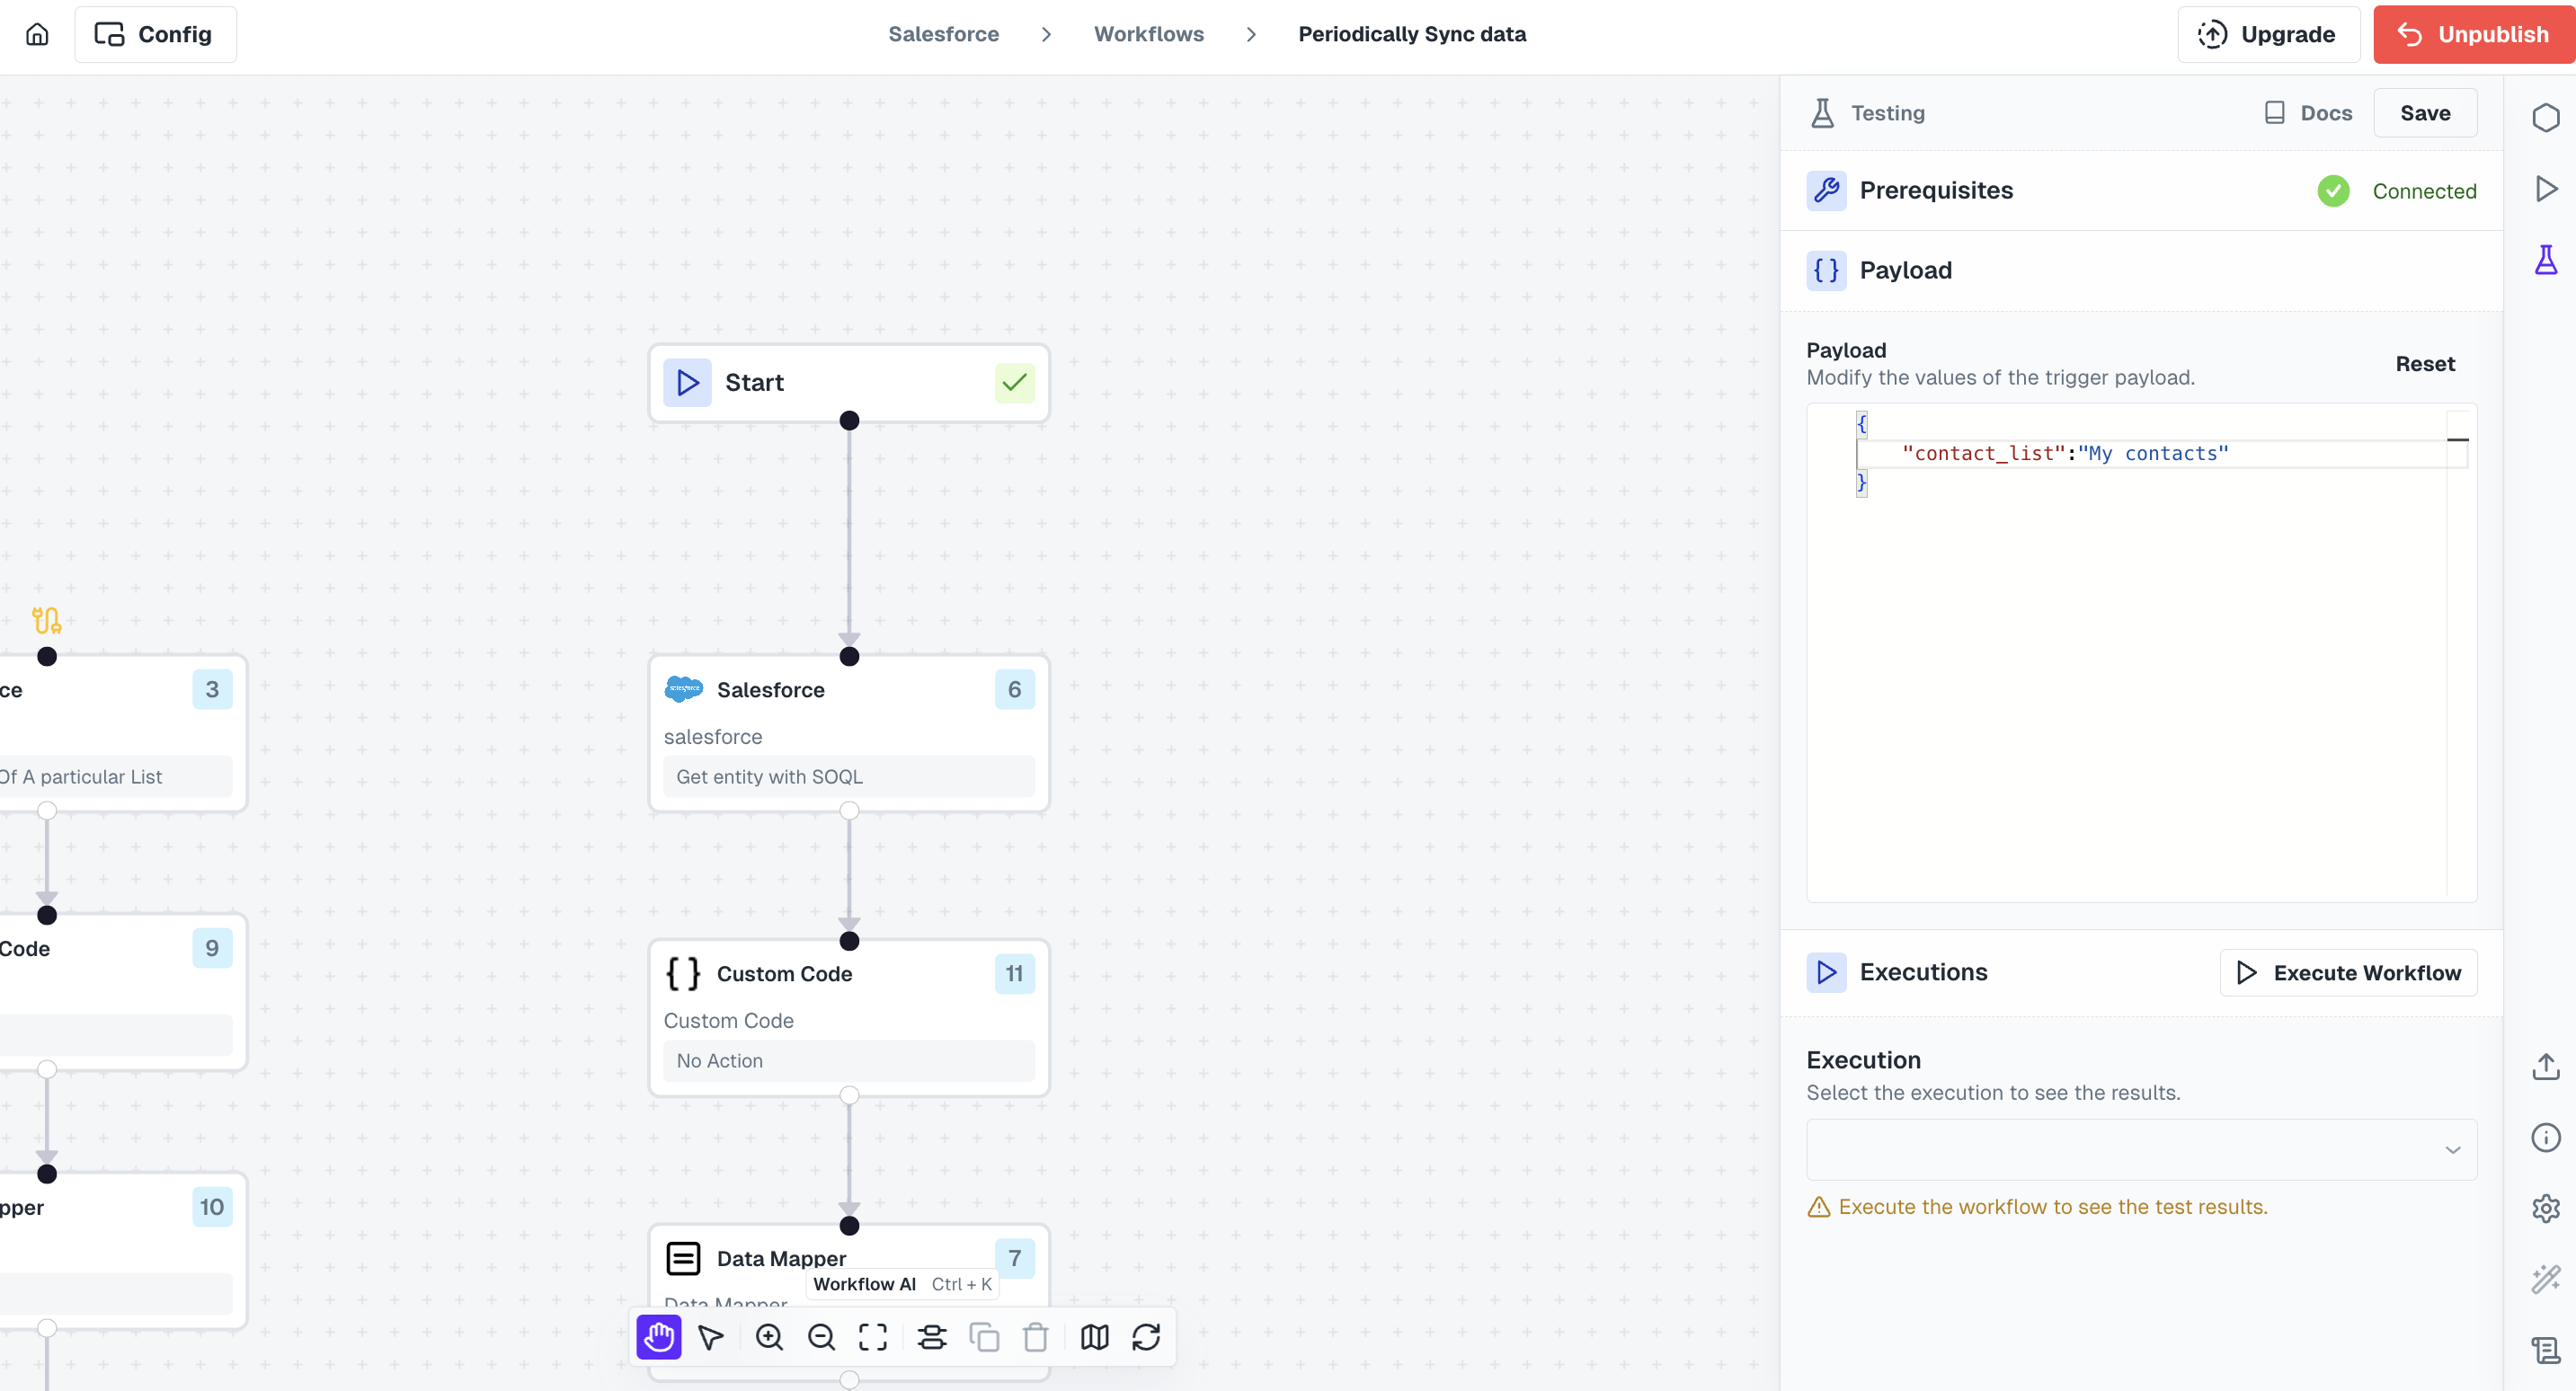Expand the Prerequisites section
Viewport: 2576px width, 1391px height.
[1936, 191]
